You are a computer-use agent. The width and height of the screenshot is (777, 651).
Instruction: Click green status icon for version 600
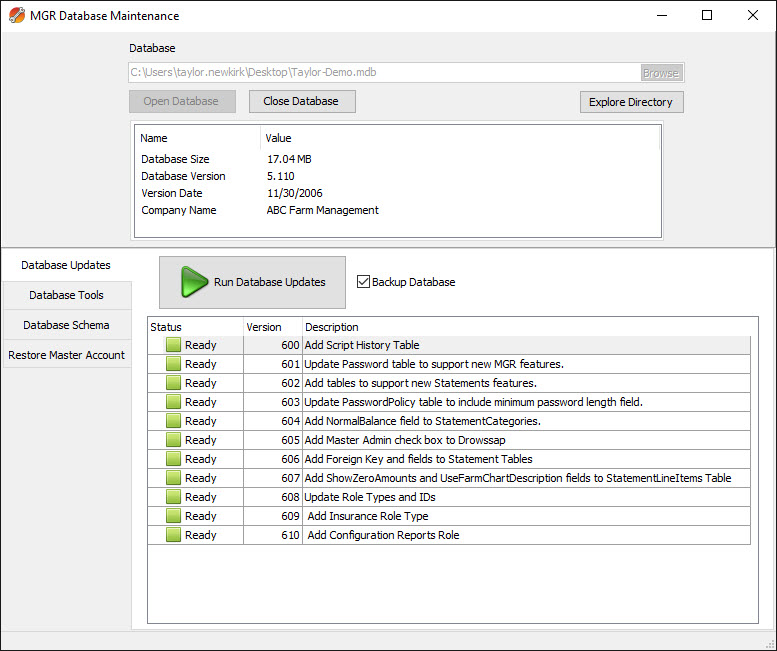(x=173, y=345)
